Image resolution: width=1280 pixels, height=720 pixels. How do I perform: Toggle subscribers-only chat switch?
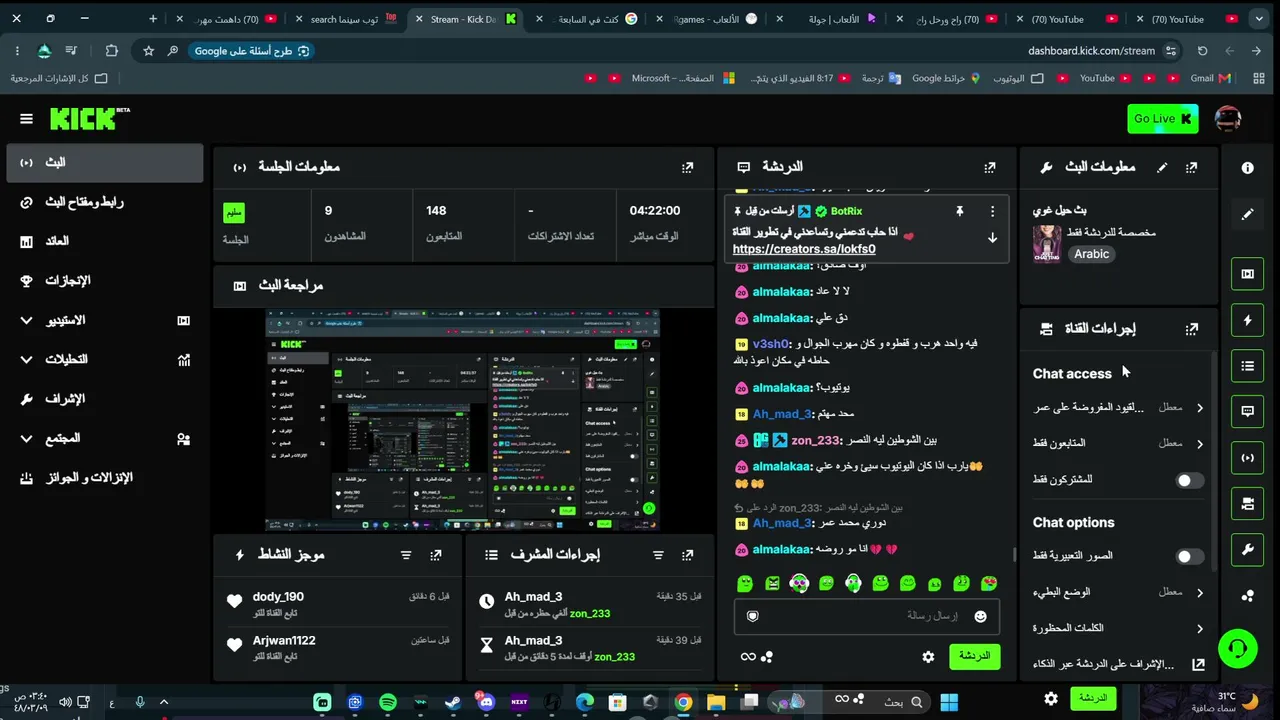pos(1189,480)
